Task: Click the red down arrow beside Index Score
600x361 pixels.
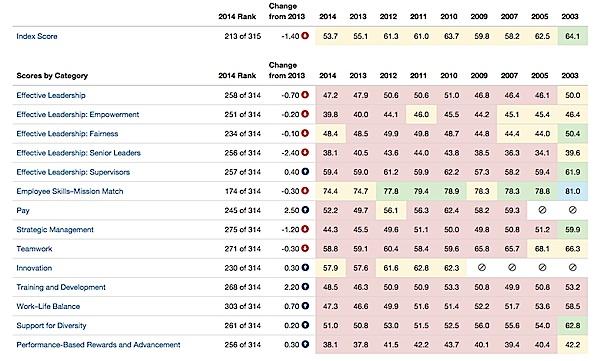Action: (305, 36)
